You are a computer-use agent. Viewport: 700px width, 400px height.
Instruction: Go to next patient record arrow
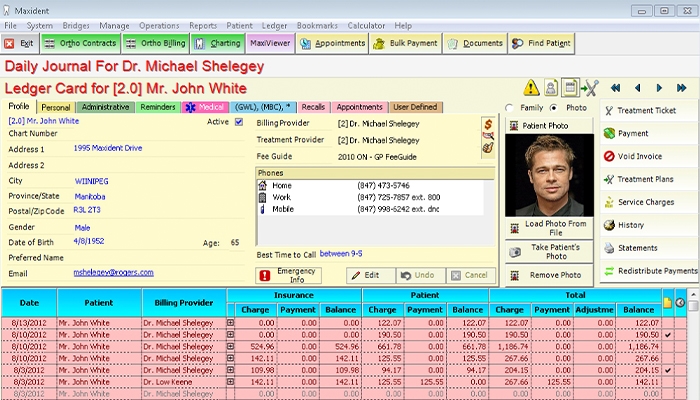[x=659, y=88]
